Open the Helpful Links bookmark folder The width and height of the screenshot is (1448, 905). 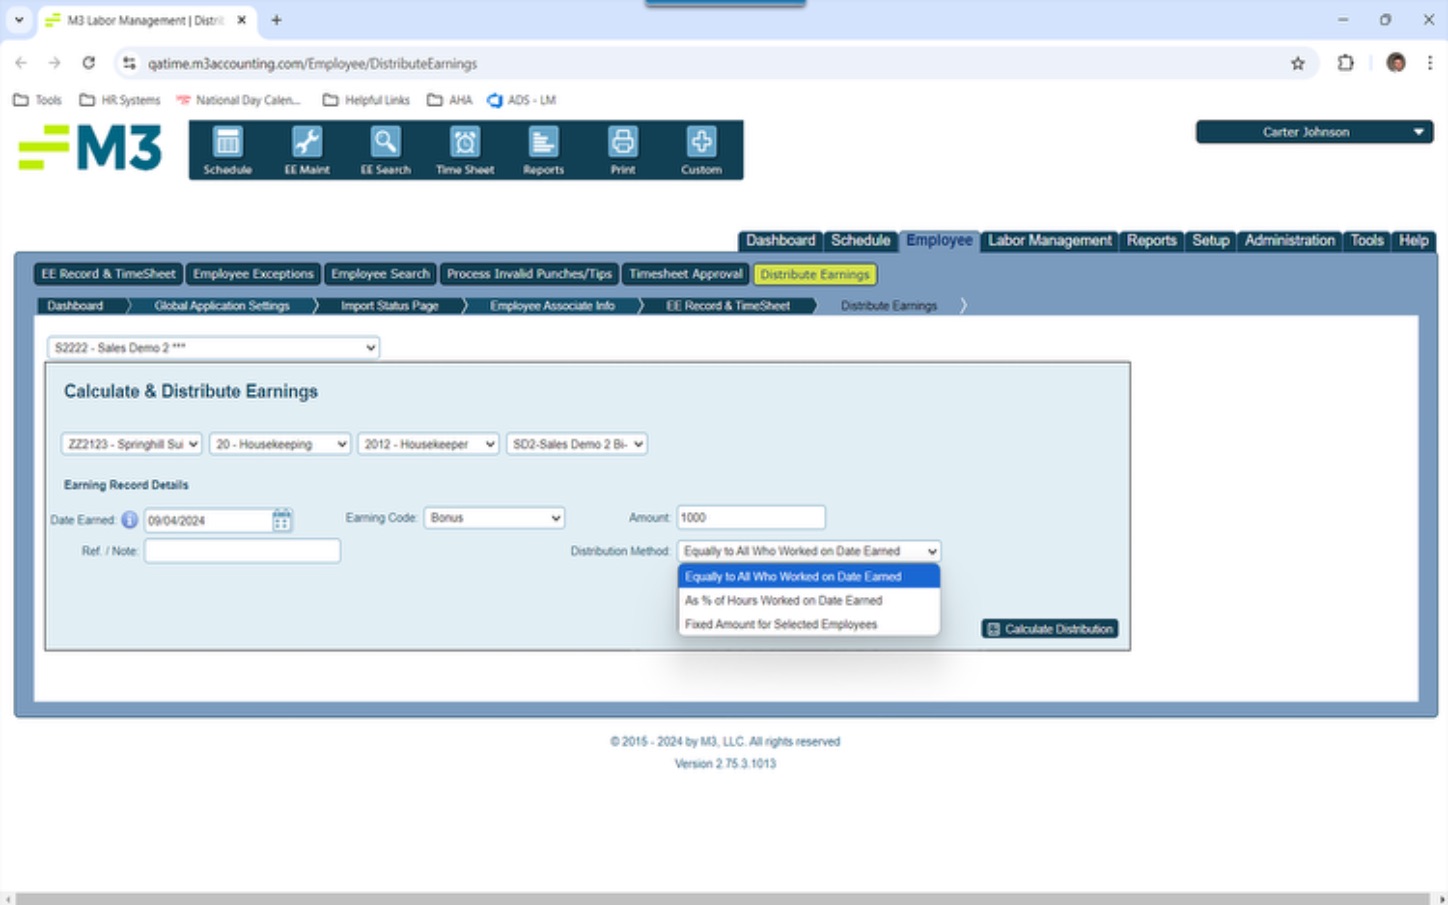point(366,100)
